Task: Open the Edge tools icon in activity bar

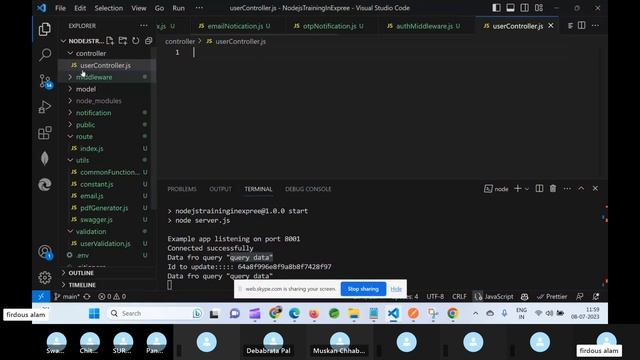Action: [x=44, y=184]
